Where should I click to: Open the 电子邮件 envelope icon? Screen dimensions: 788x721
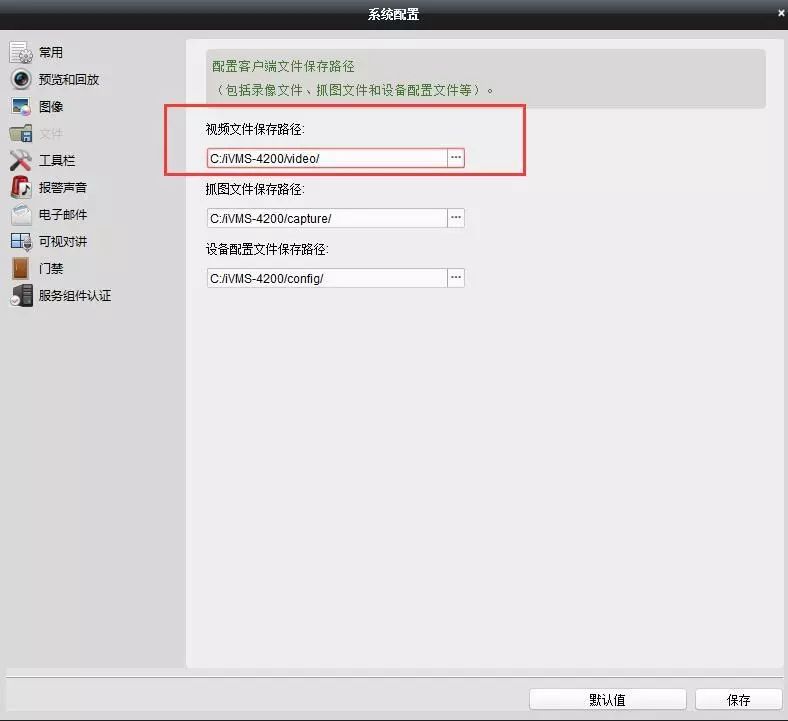(x=21, y=214)
